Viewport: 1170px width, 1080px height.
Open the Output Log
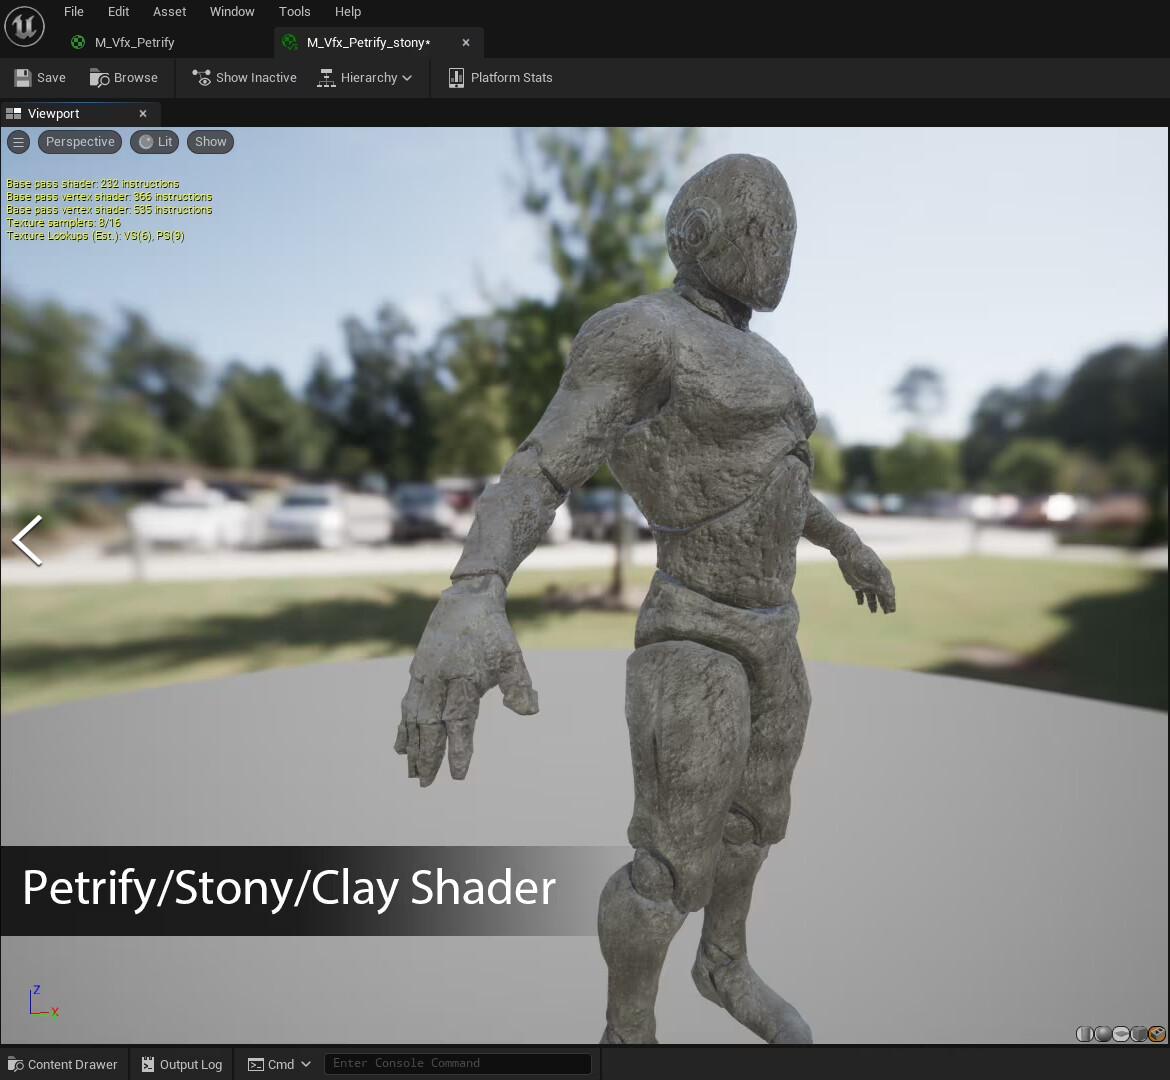coord(182,1064)
